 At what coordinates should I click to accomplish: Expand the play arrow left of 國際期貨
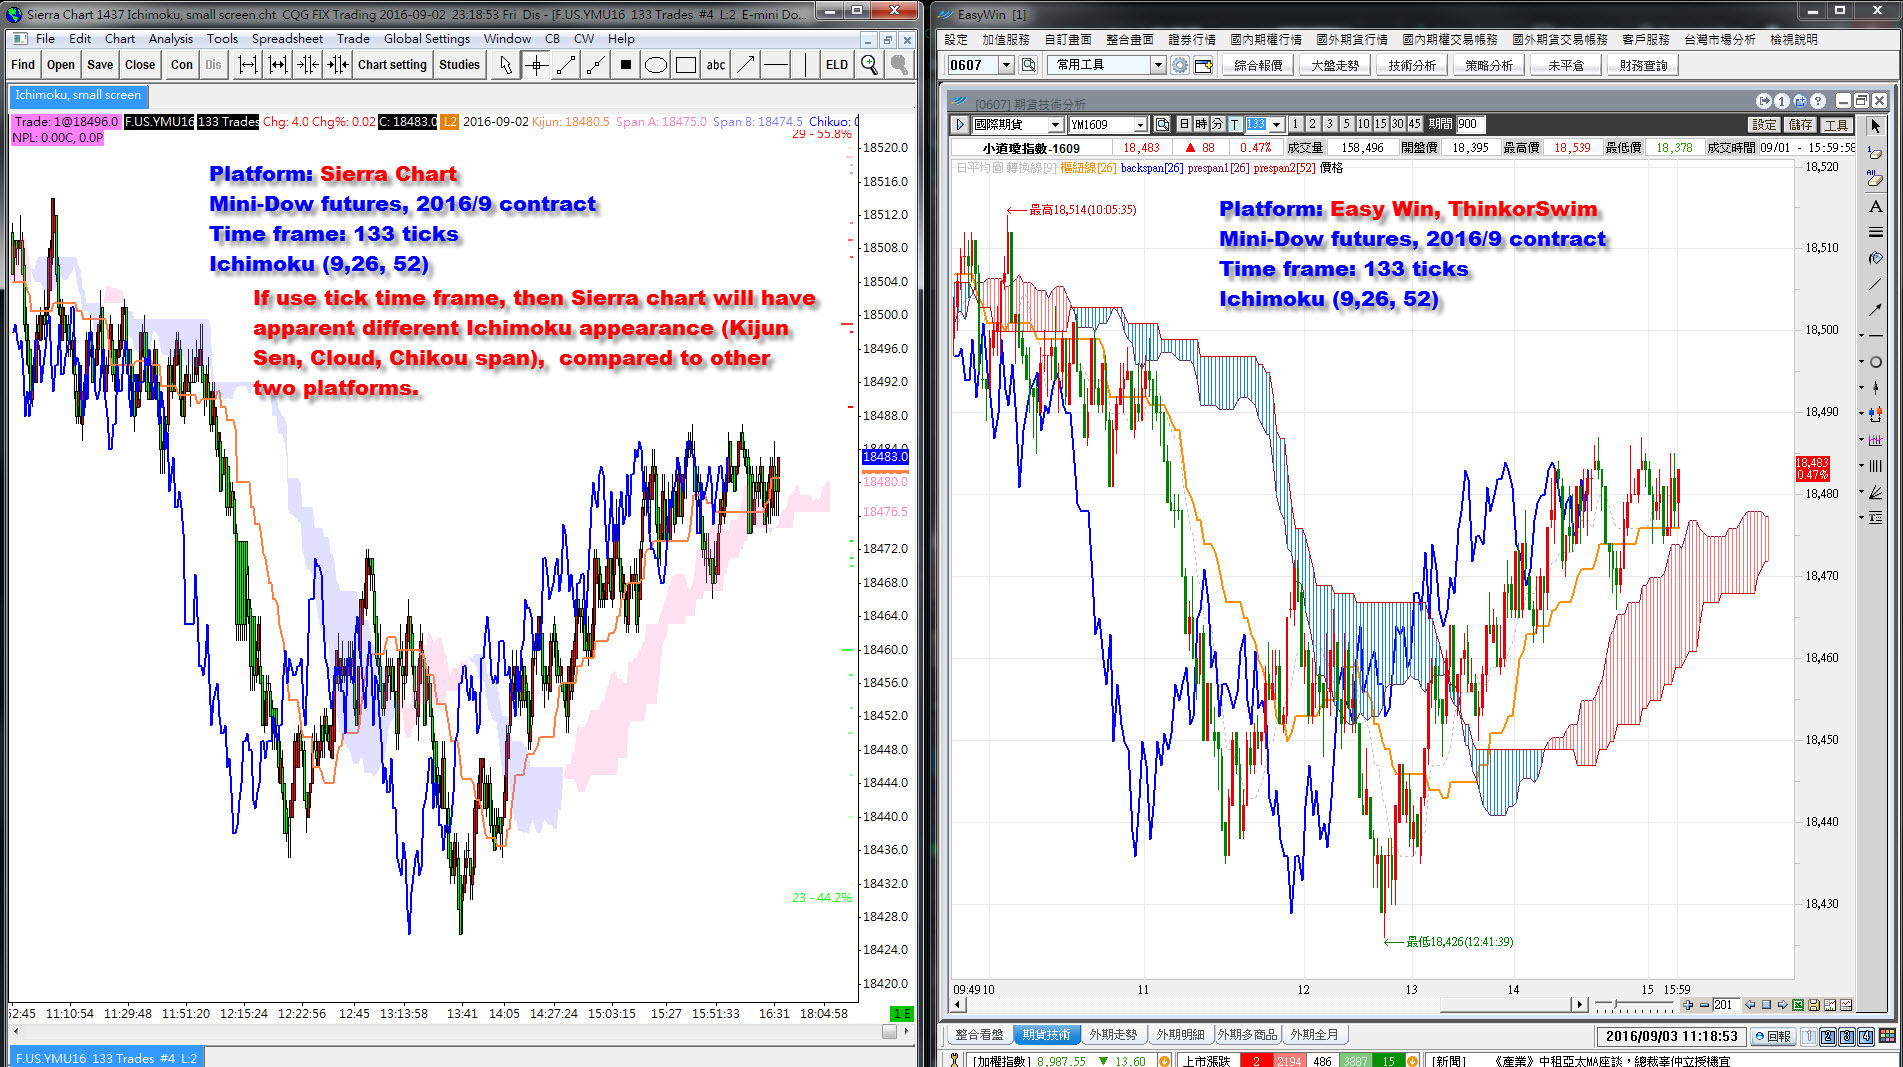(x=960, y=124)
